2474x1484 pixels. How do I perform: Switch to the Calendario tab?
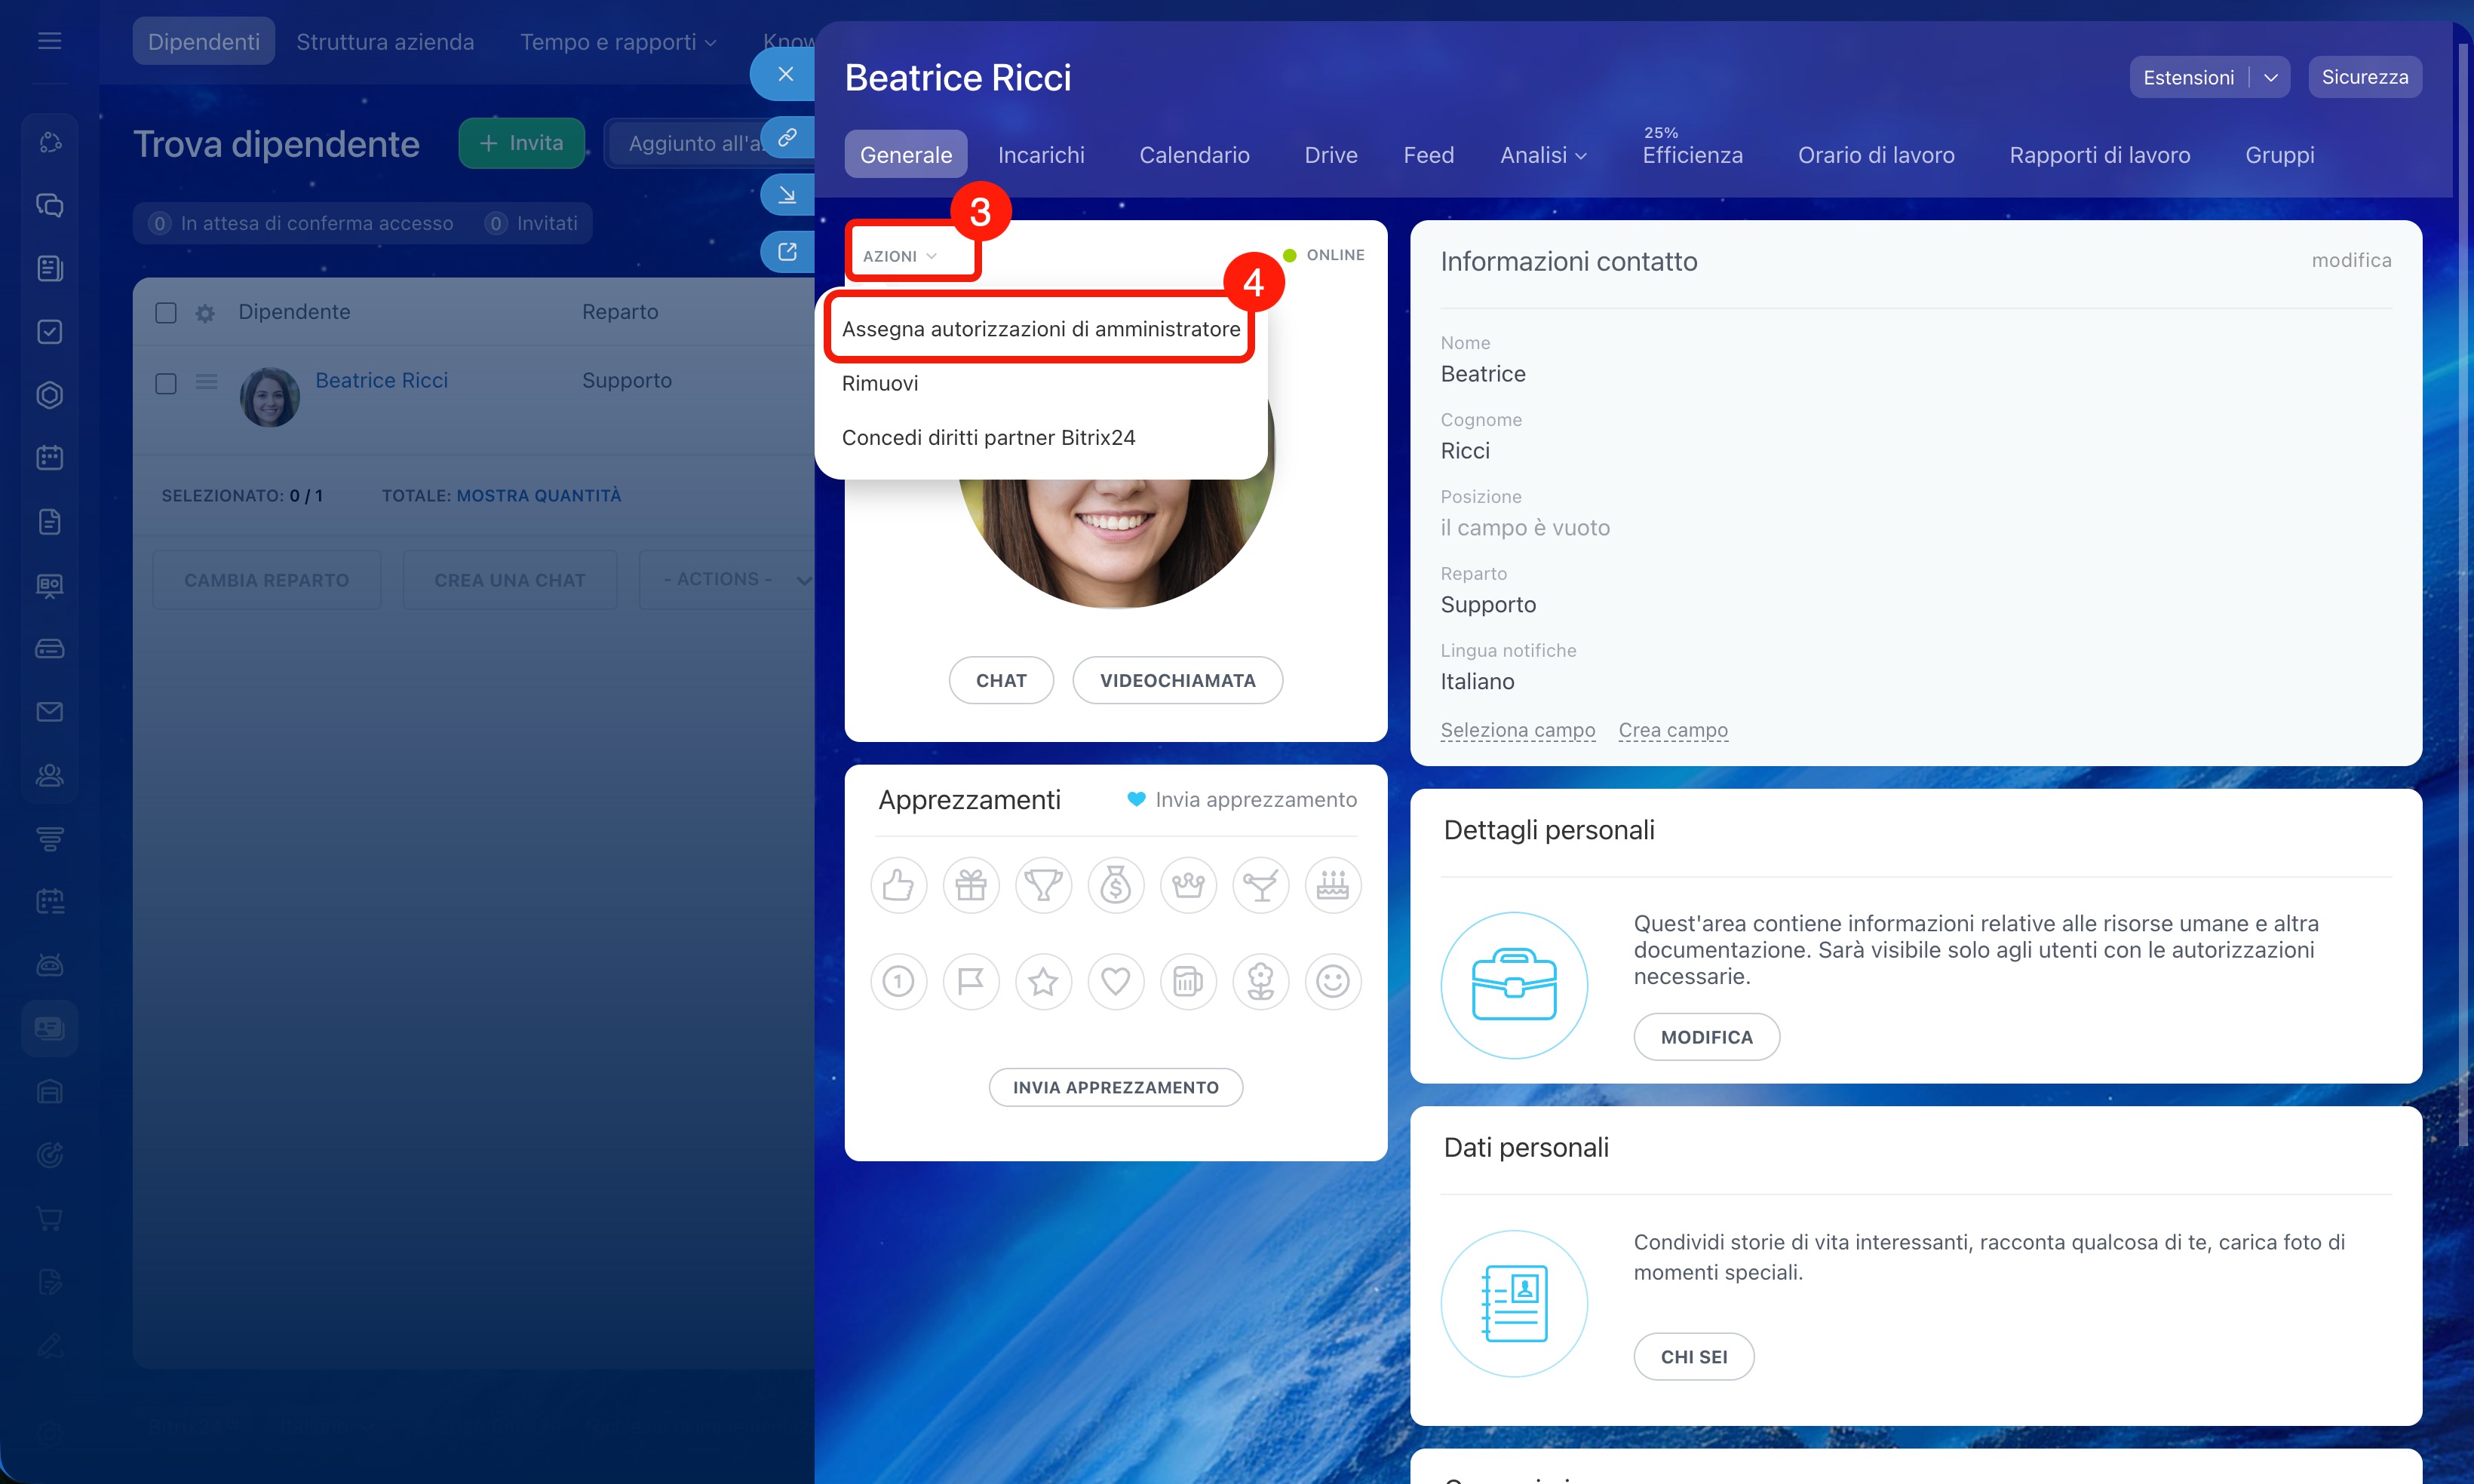[x=1193, y=155]
